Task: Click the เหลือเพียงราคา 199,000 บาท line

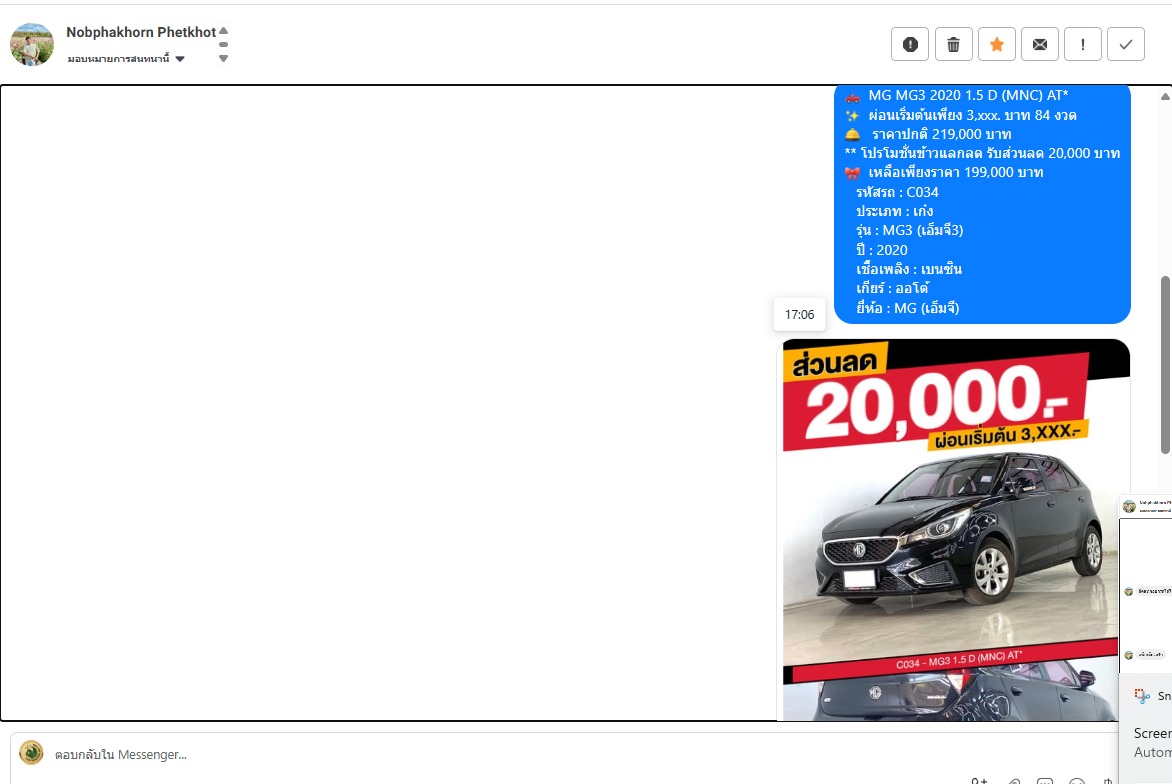Action: (x=944, y=173)
